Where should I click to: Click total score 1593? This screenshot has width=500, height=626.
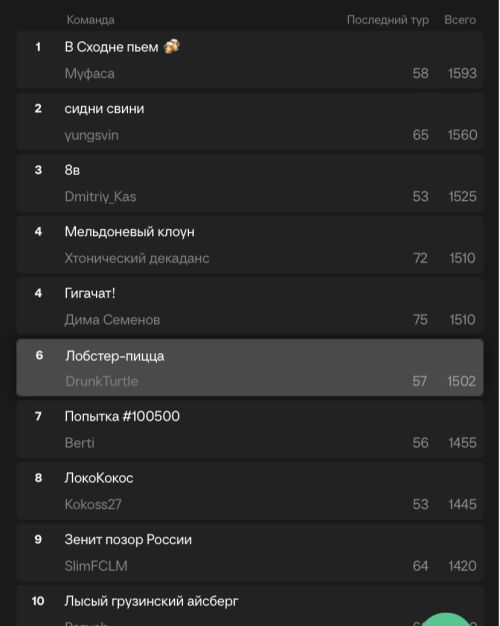pos(462,73)
